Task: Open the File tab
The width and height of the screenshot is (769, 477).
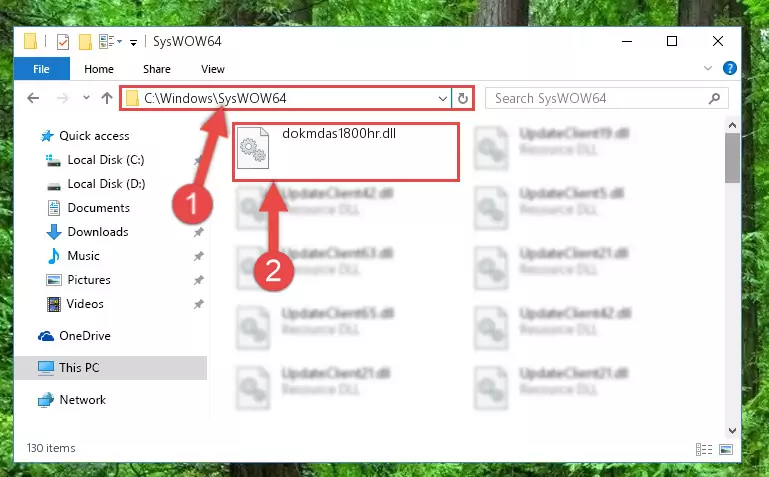Action: 42,69
